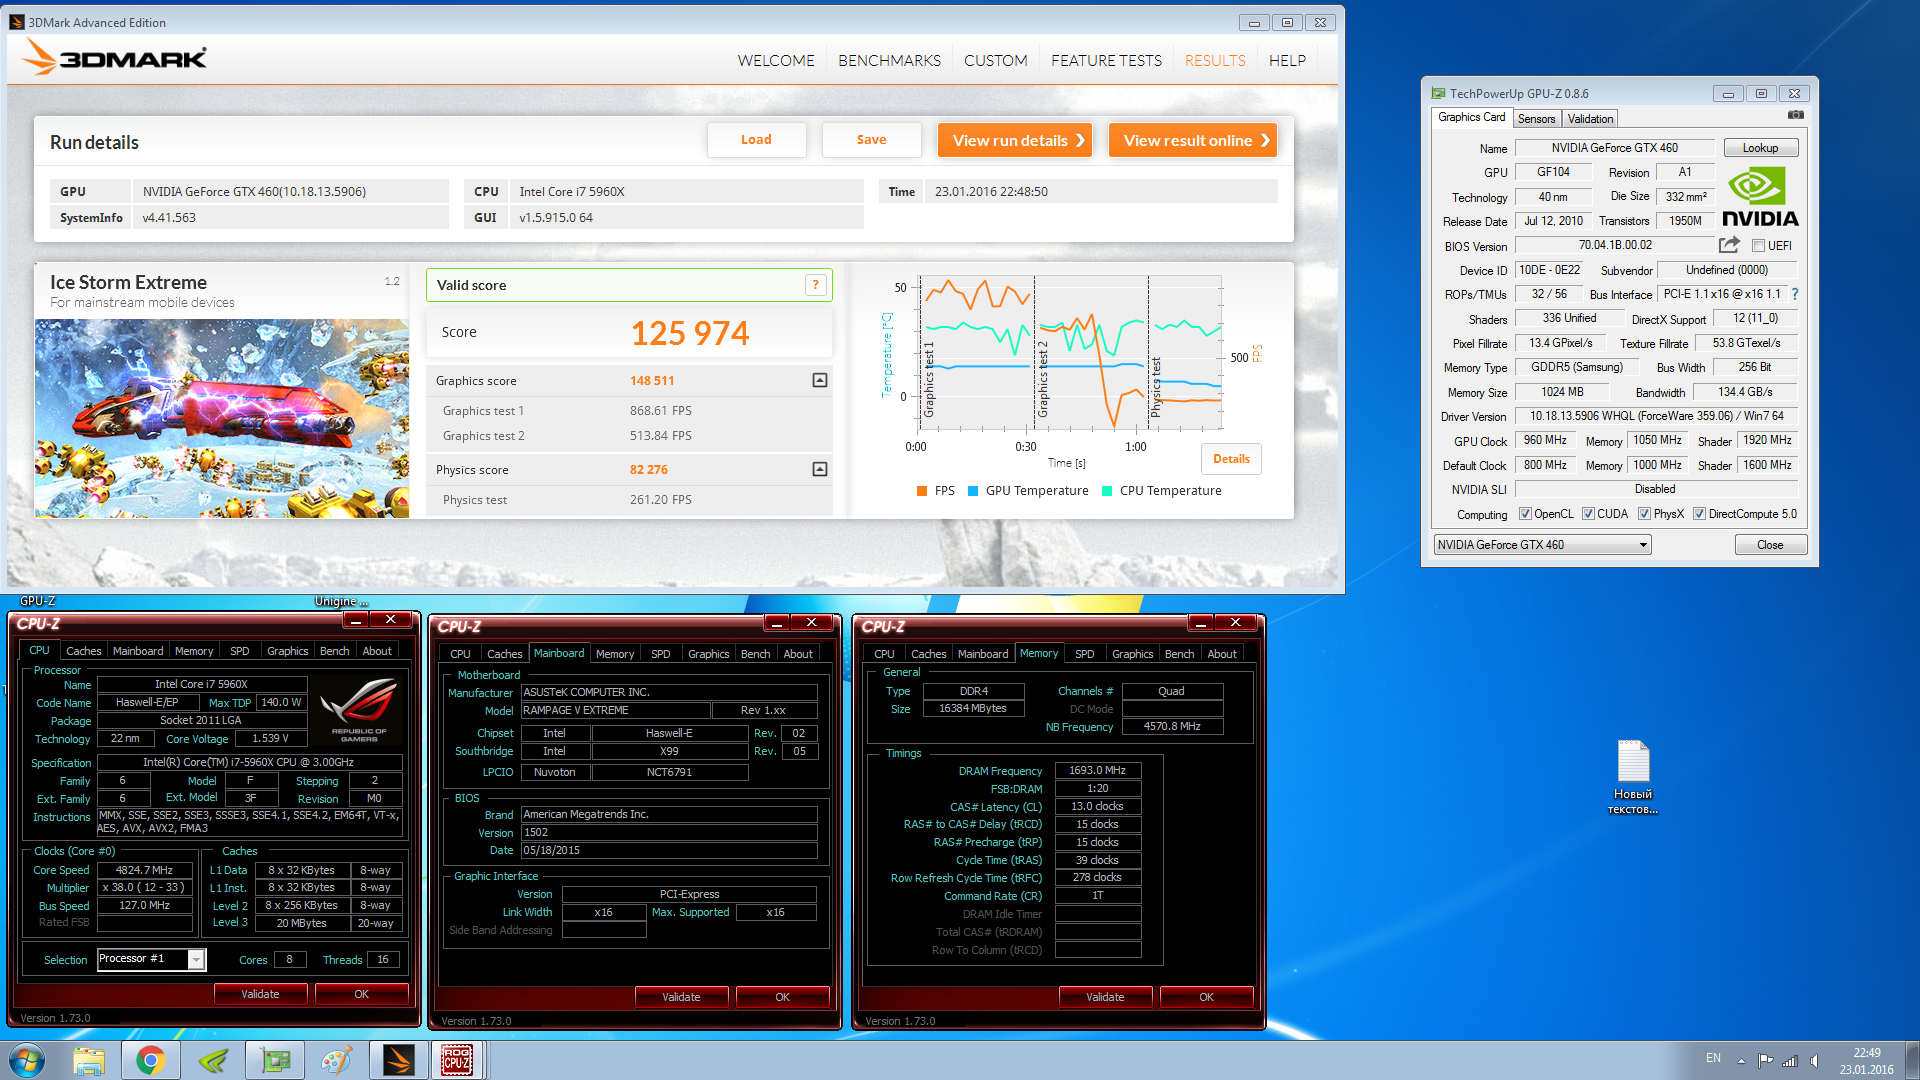Viewport: 1920px width, 1080px height.
Task: Click the 125 974 score value
Action: [690, 333]
